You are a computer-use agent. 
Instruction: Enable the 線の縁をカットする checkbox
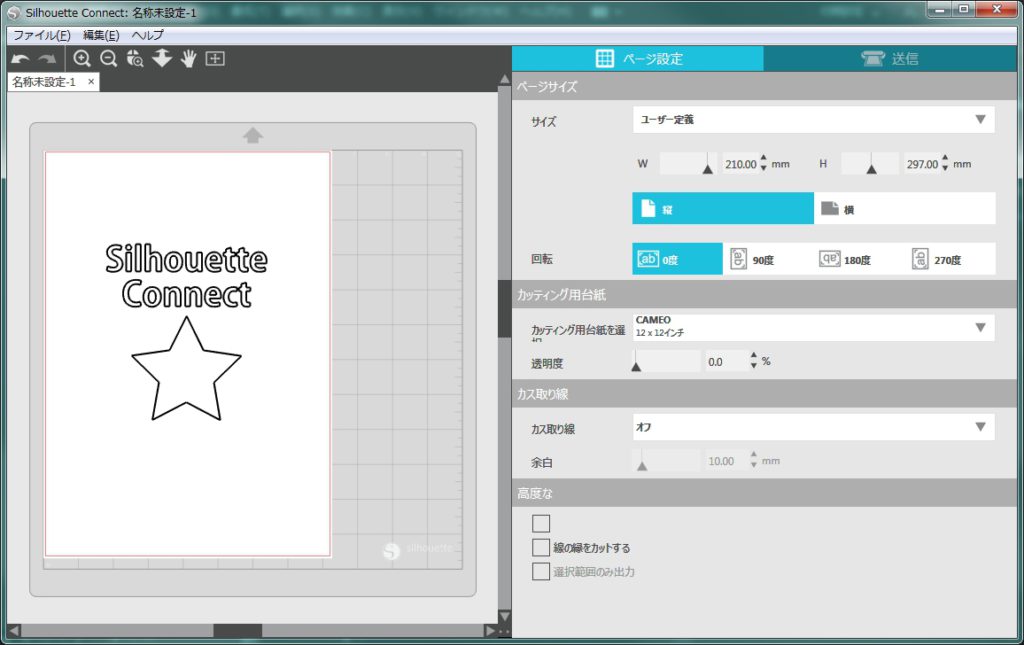(541, 548)
